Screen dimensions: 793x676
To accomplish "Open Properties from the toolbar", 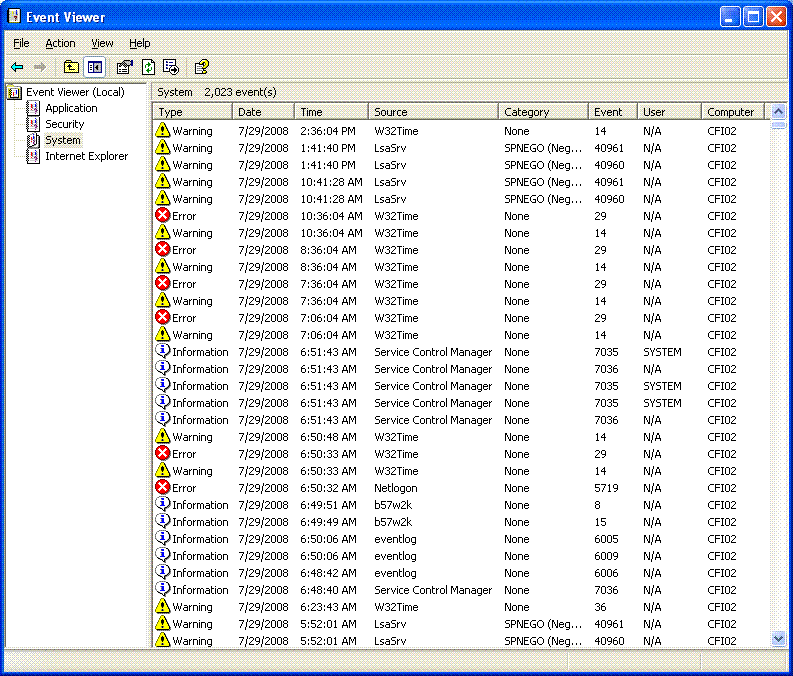I will (x=124, y=67).
